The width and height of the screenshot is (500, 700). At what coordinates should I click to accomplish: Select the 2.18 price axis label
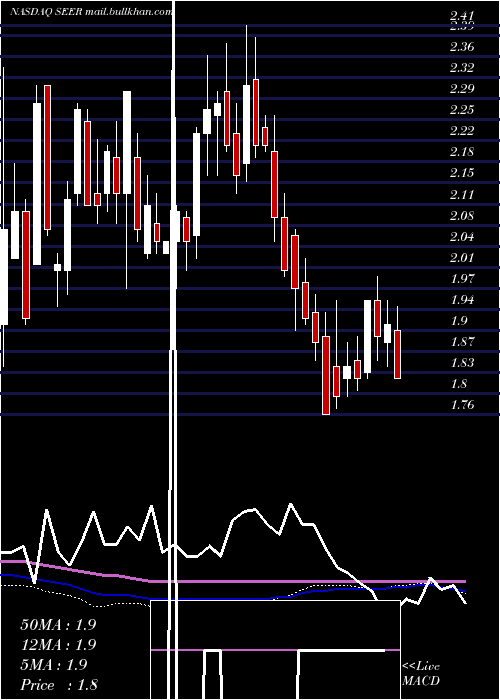point(462,152)
